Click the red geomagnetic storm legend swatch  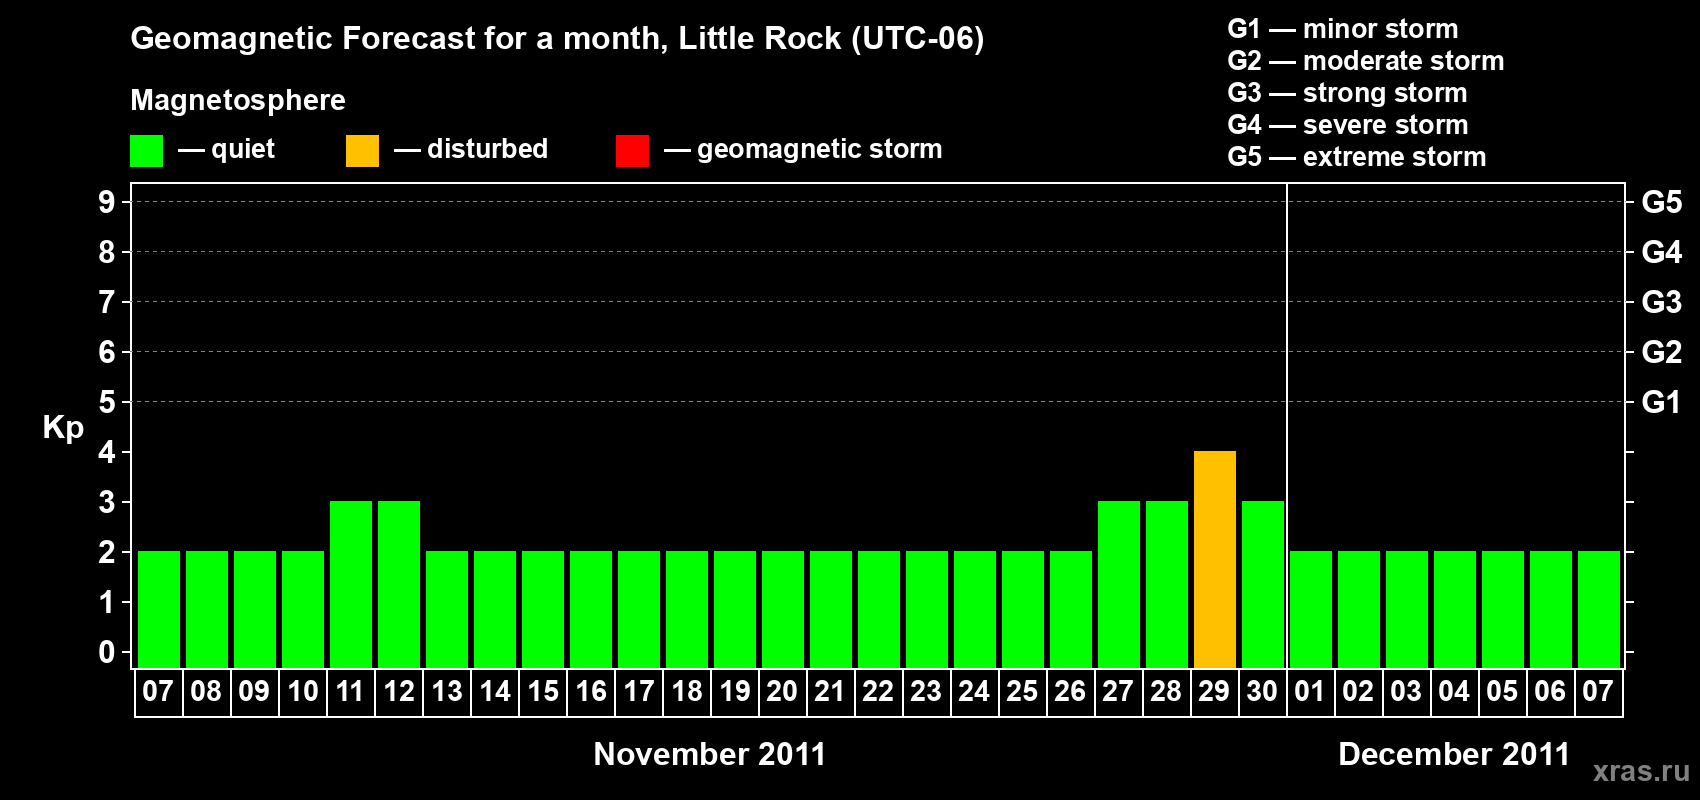tap(632, 151)
